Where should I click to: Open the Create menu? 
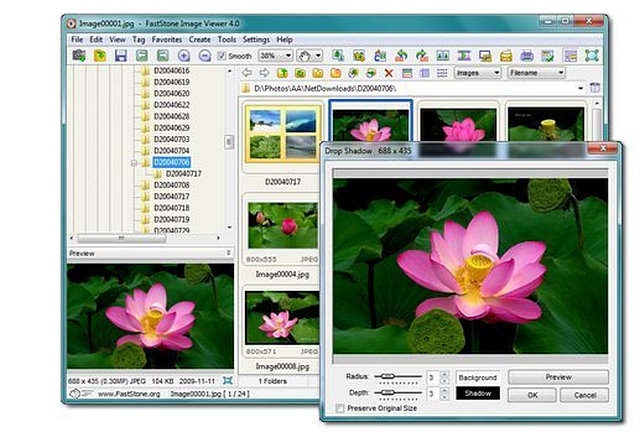click(200, 40)
